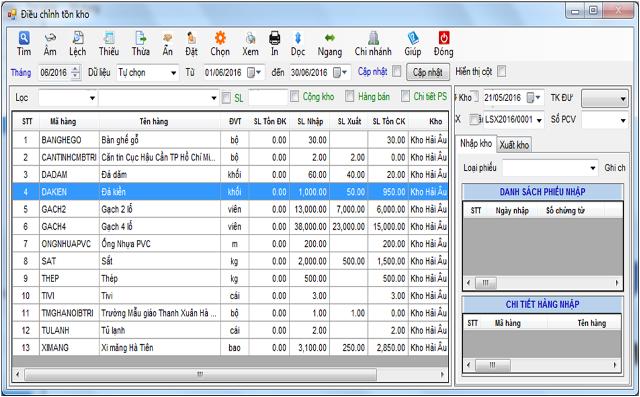
Task: Click the Dọc vertical layout icon
Action: click(298, 38)
